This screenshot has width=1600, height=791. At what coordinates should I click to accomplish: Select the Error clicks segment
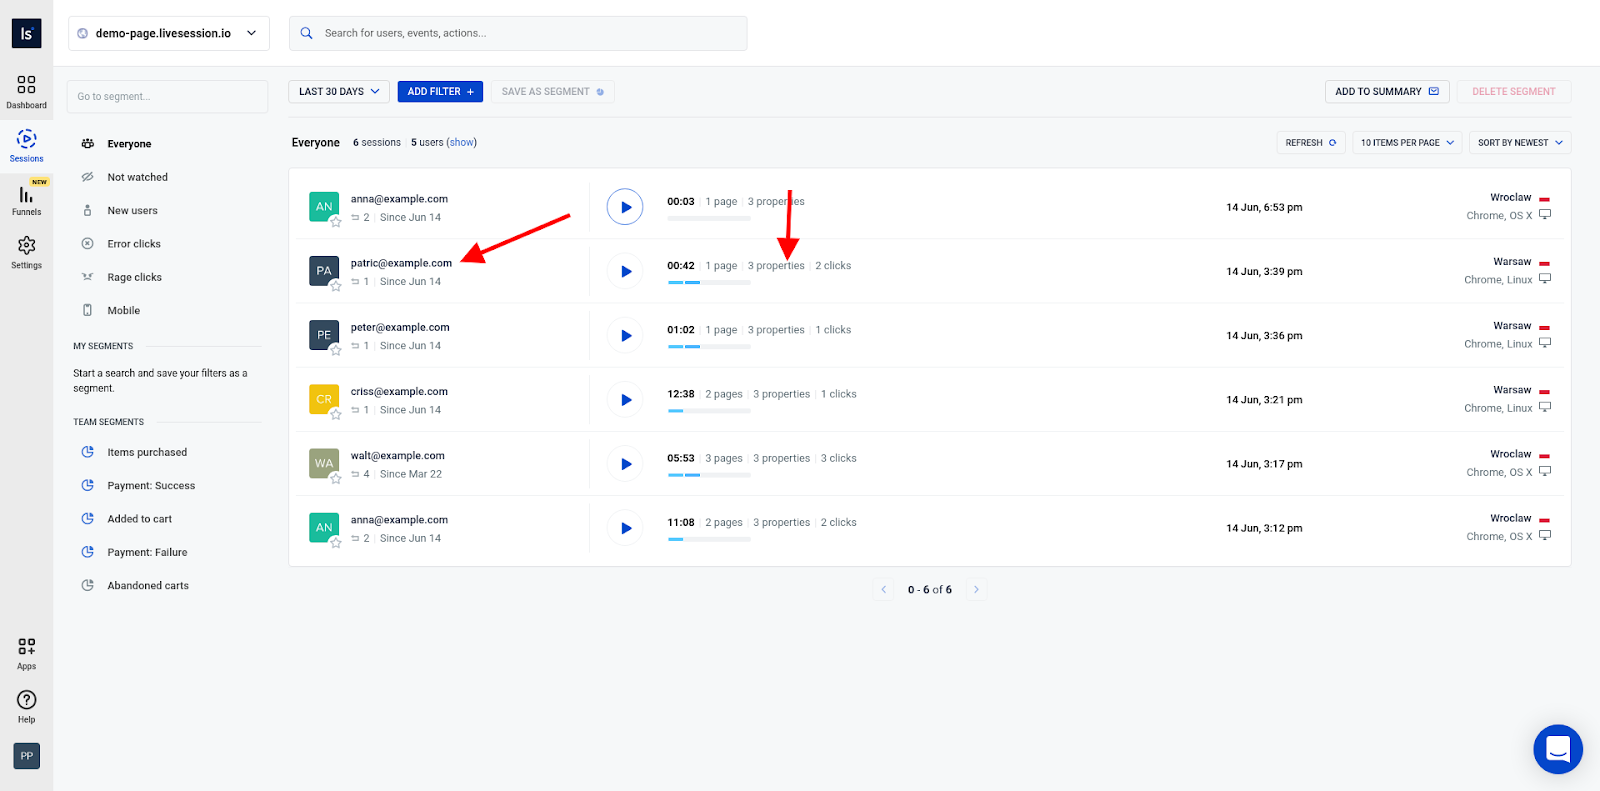(134, 244)
